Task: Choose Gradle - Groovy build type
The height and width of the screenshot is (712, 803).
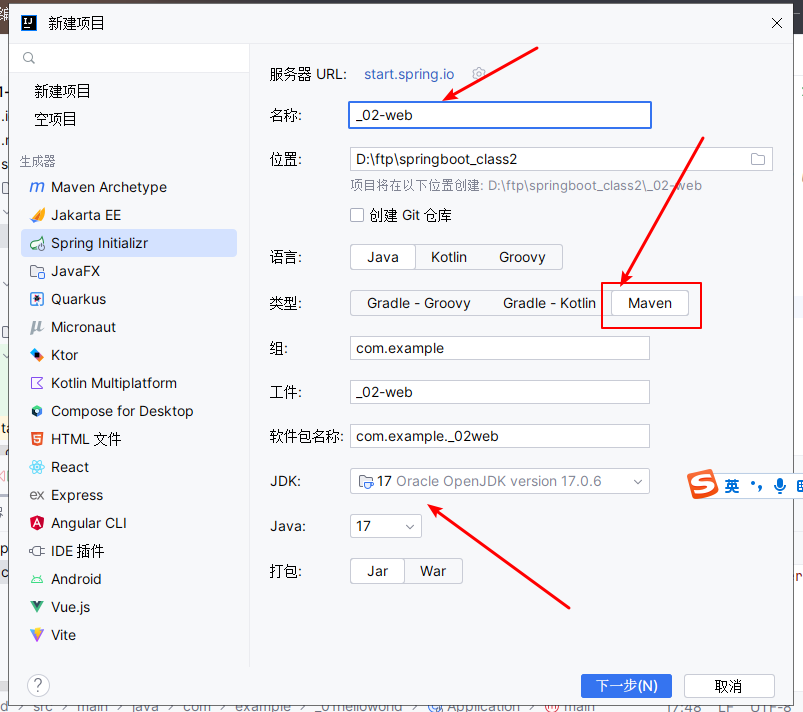Action: click(x=418, y=303)
